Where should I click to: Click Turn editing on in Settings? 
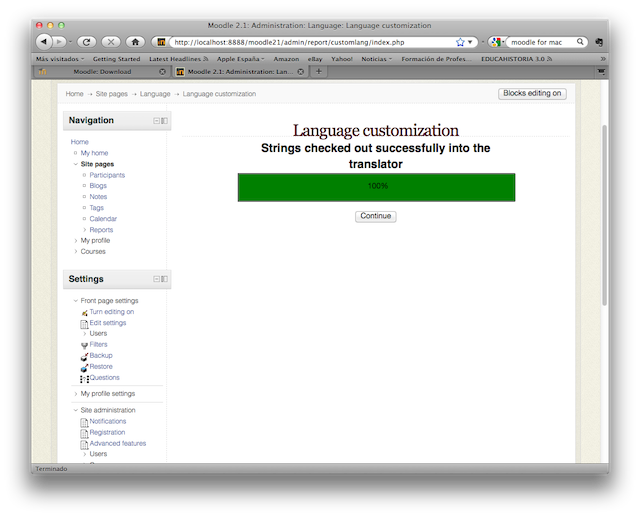coord(111,312)
